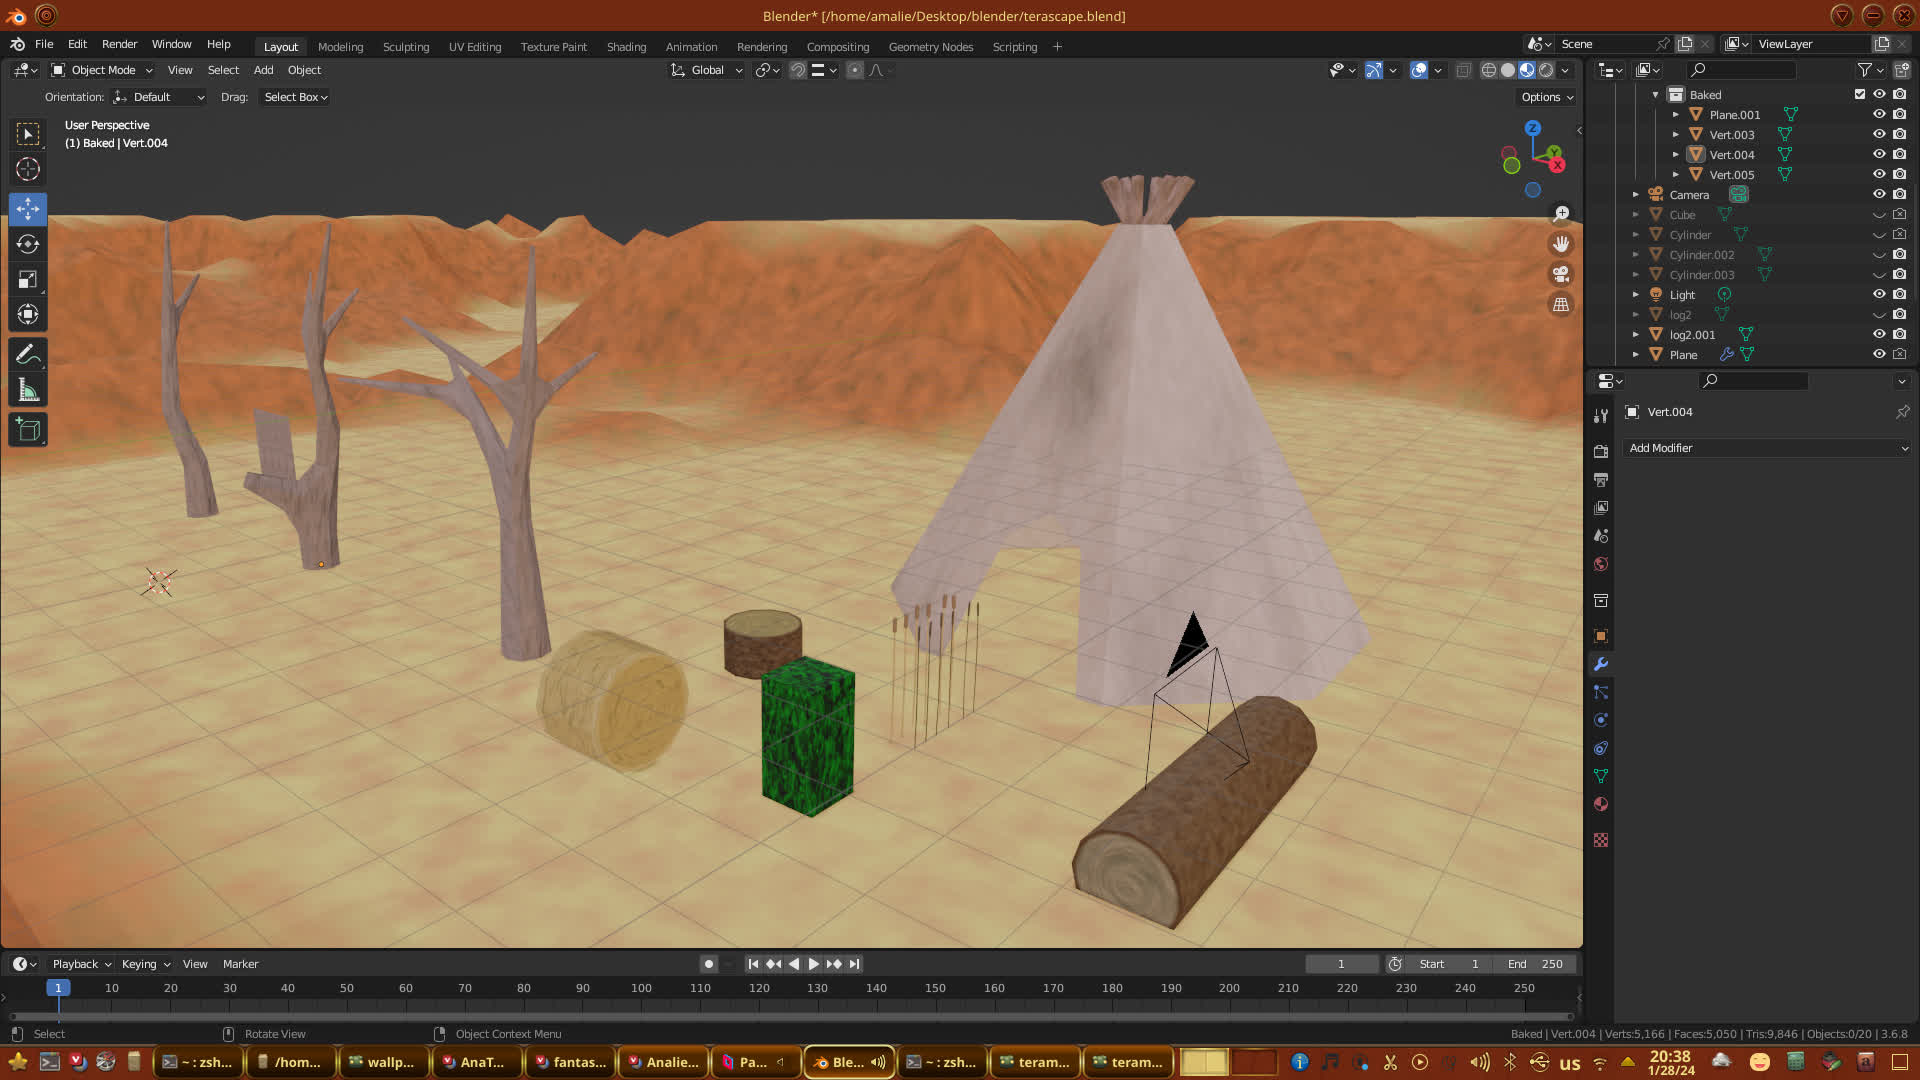The height and width of the screenshot is (1080, 1920).
Task: Select the Scale tool
Action: pyautogui.click(x=28, y=280)
